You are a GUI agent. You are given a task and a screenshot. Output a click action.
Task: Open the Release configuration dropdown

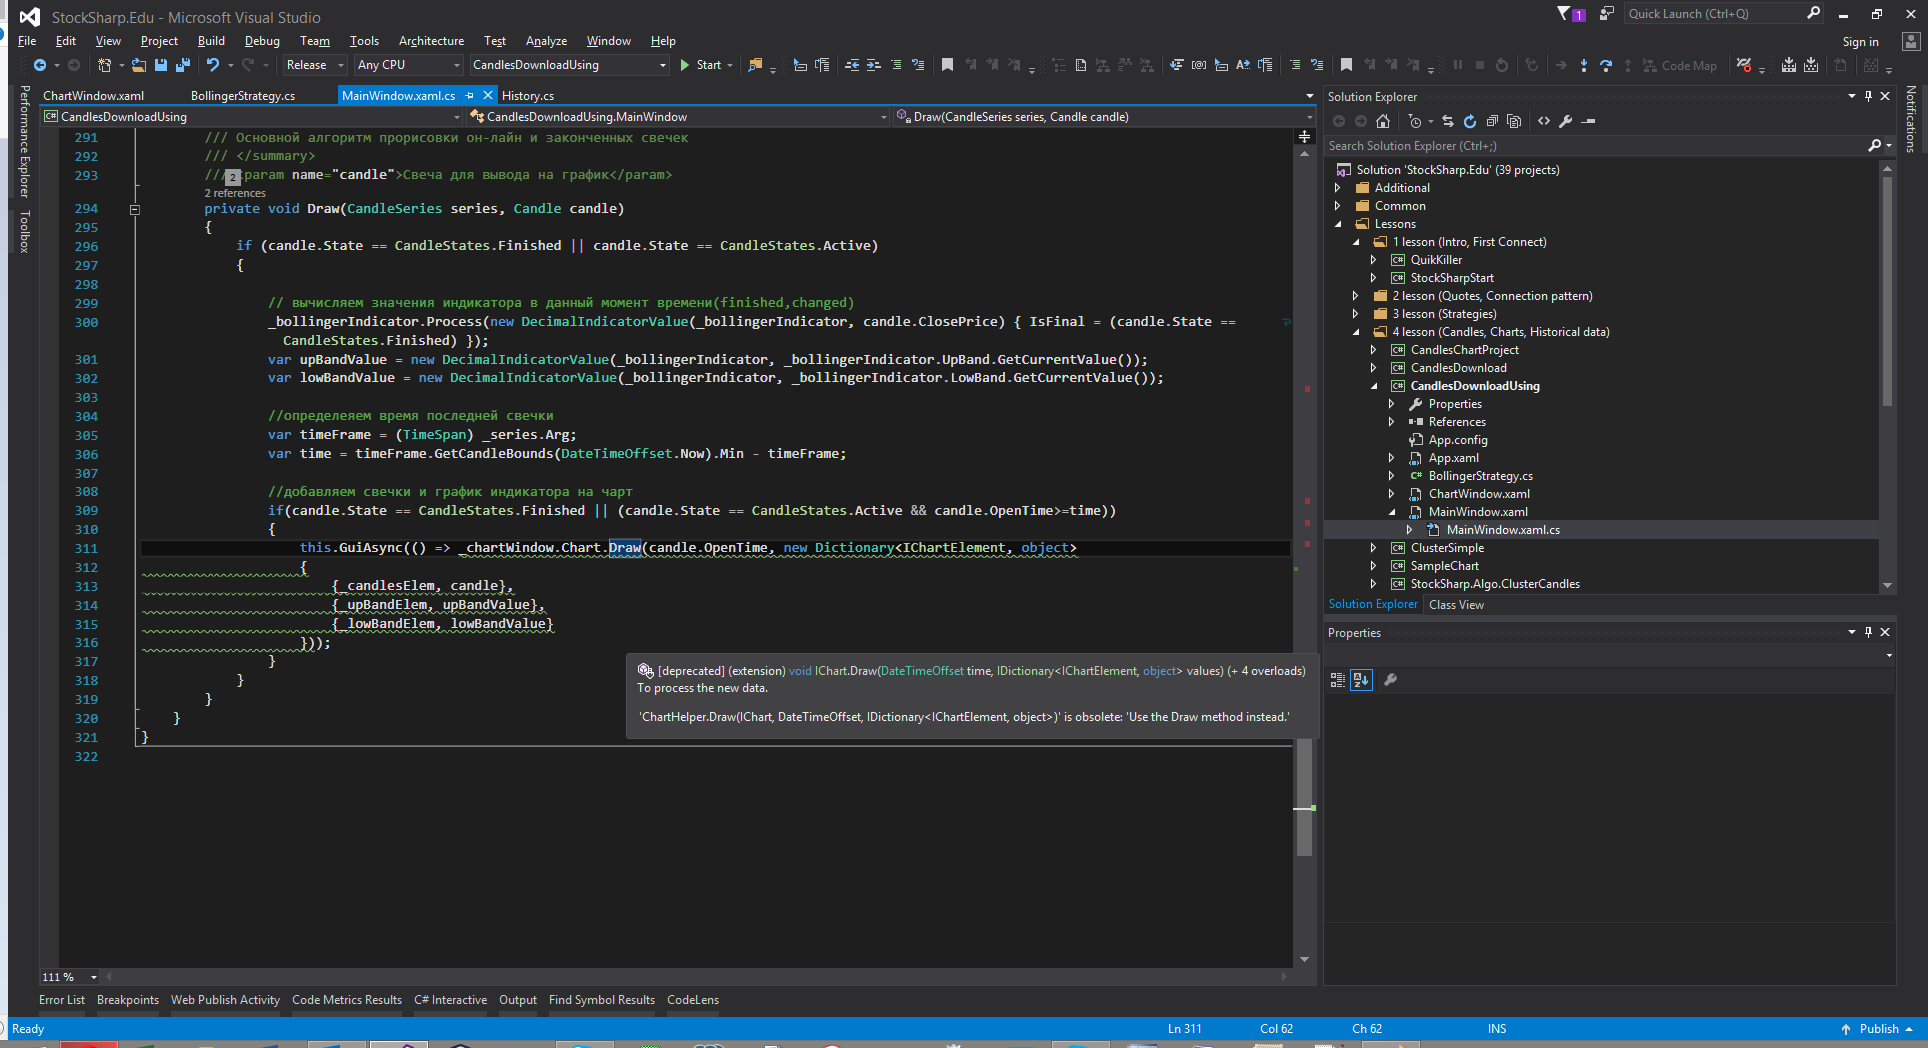[315, 65]
